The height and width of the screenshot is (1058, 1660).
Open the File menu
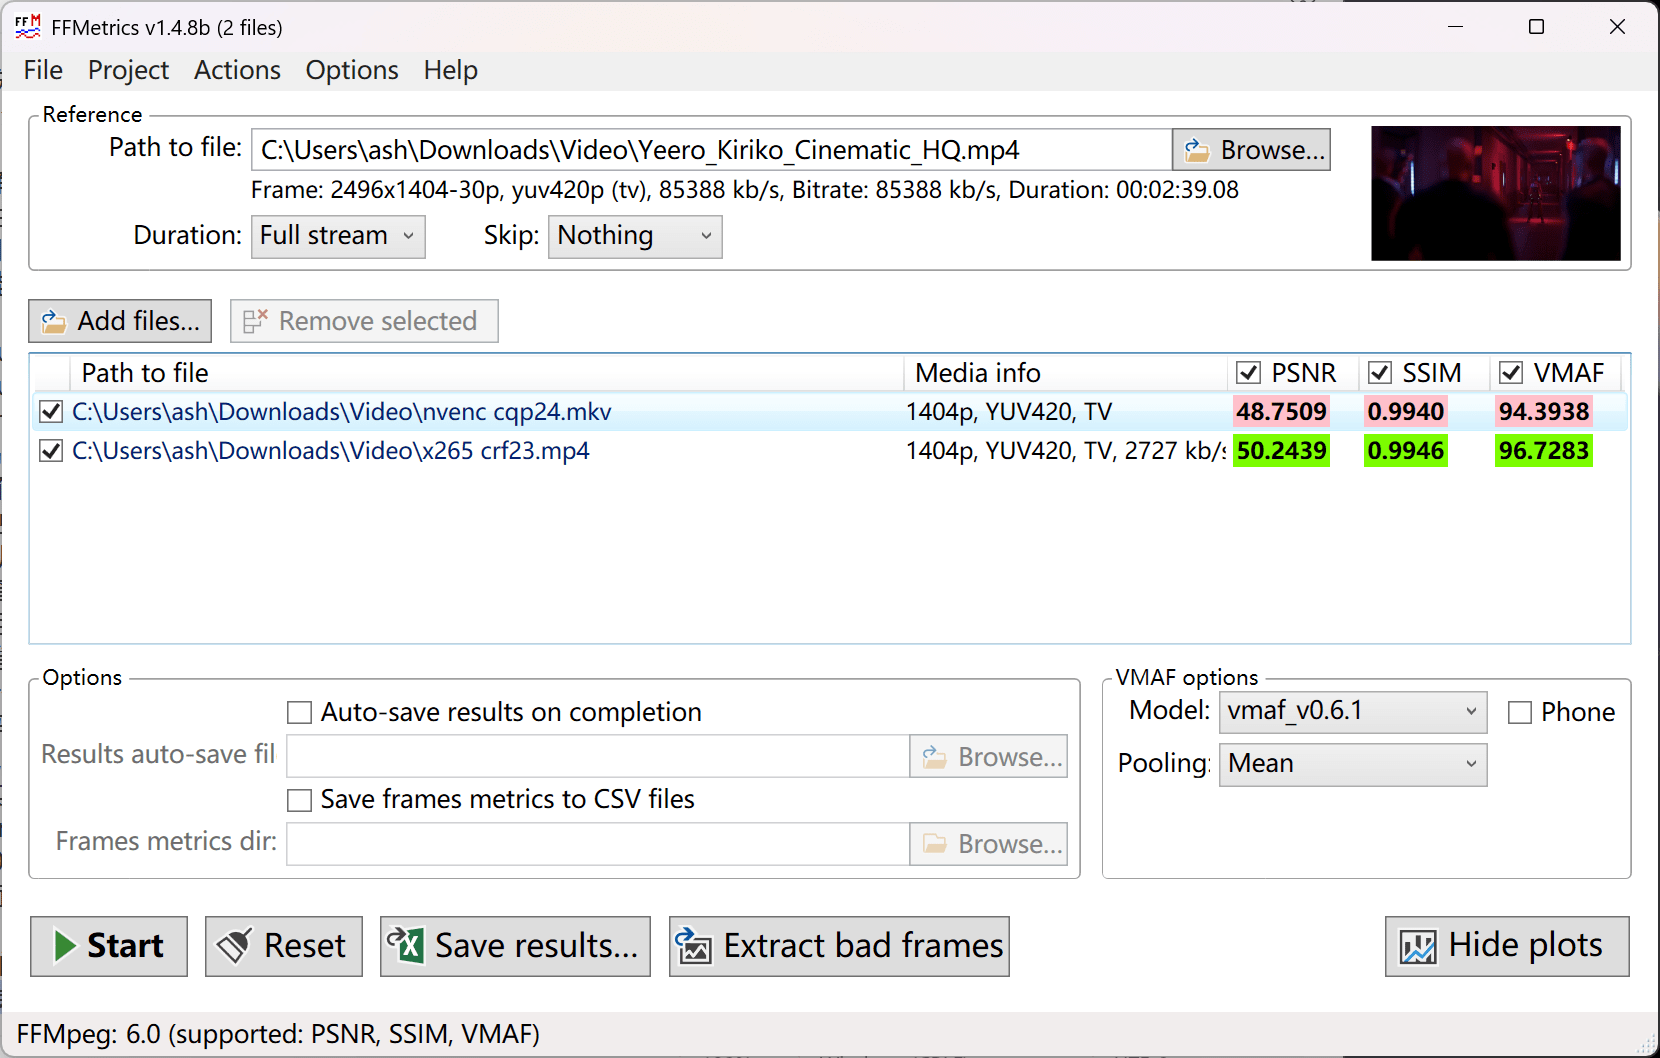tap(43, 70)
